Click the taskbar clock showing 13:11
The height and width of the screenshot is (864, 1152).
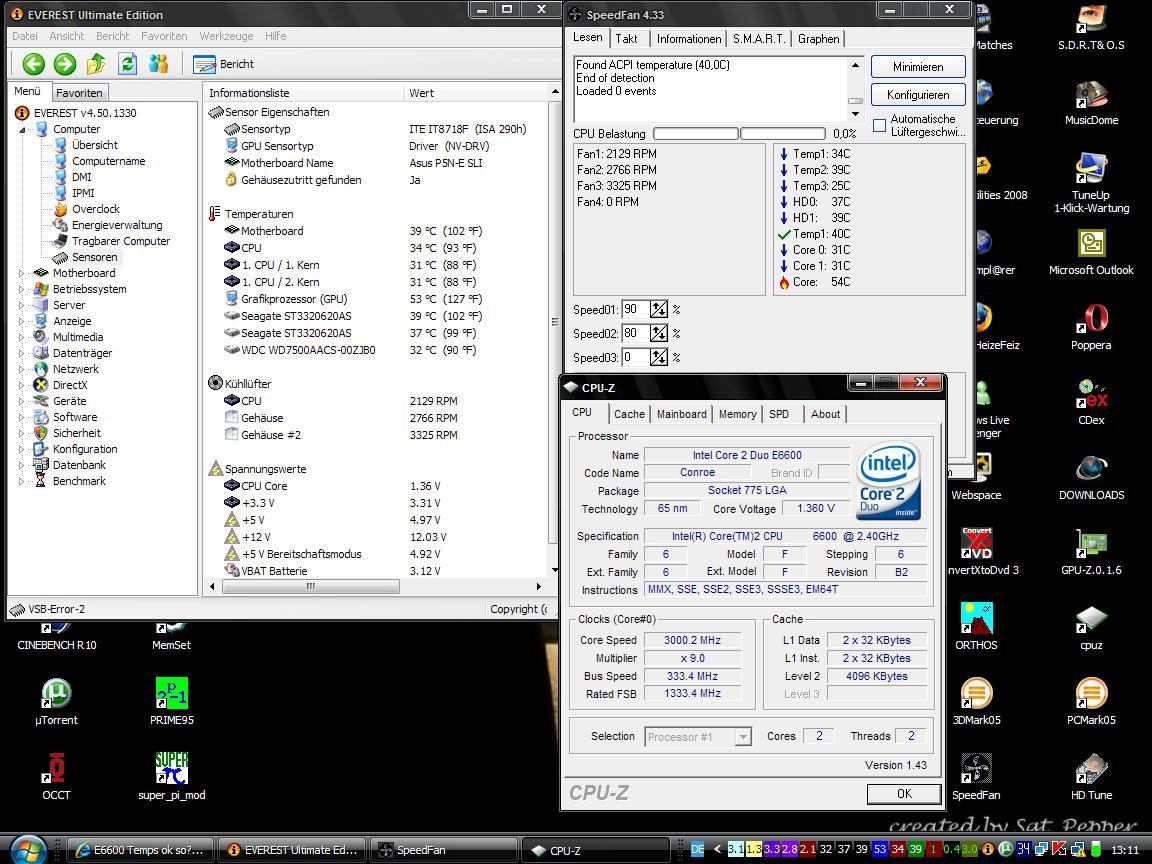[1125, 850]
